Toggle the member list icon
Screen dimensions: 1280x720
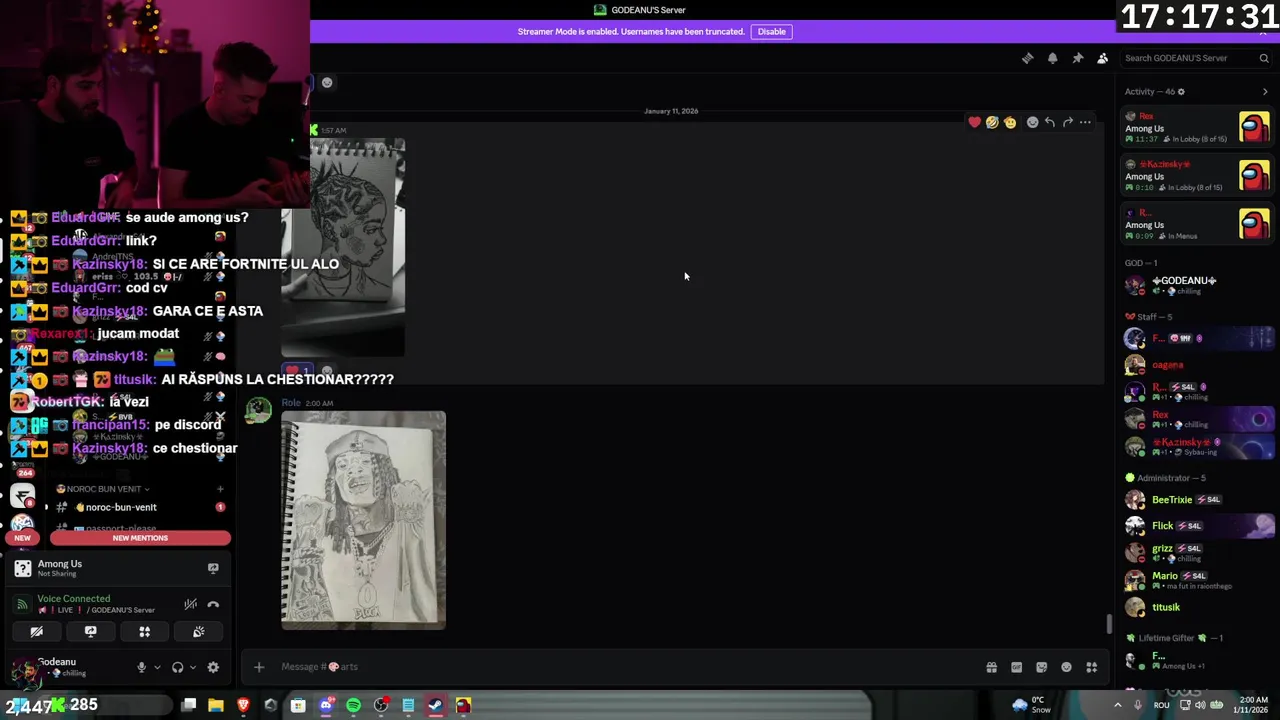point(1102,58)
